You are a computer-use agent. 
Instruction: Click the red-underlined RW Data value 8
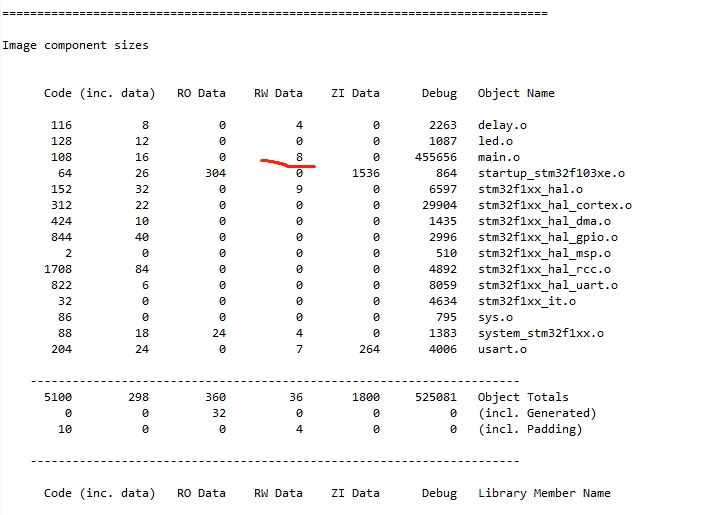(x=299, y=157)
